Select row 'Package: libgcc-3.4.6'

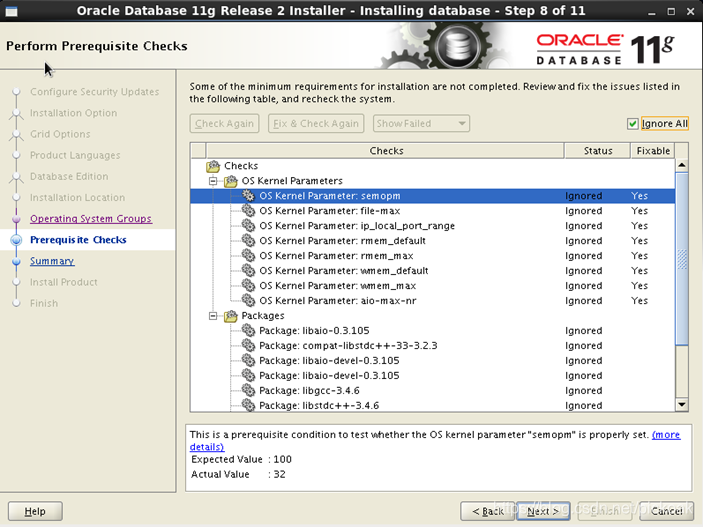click(433, 390)
